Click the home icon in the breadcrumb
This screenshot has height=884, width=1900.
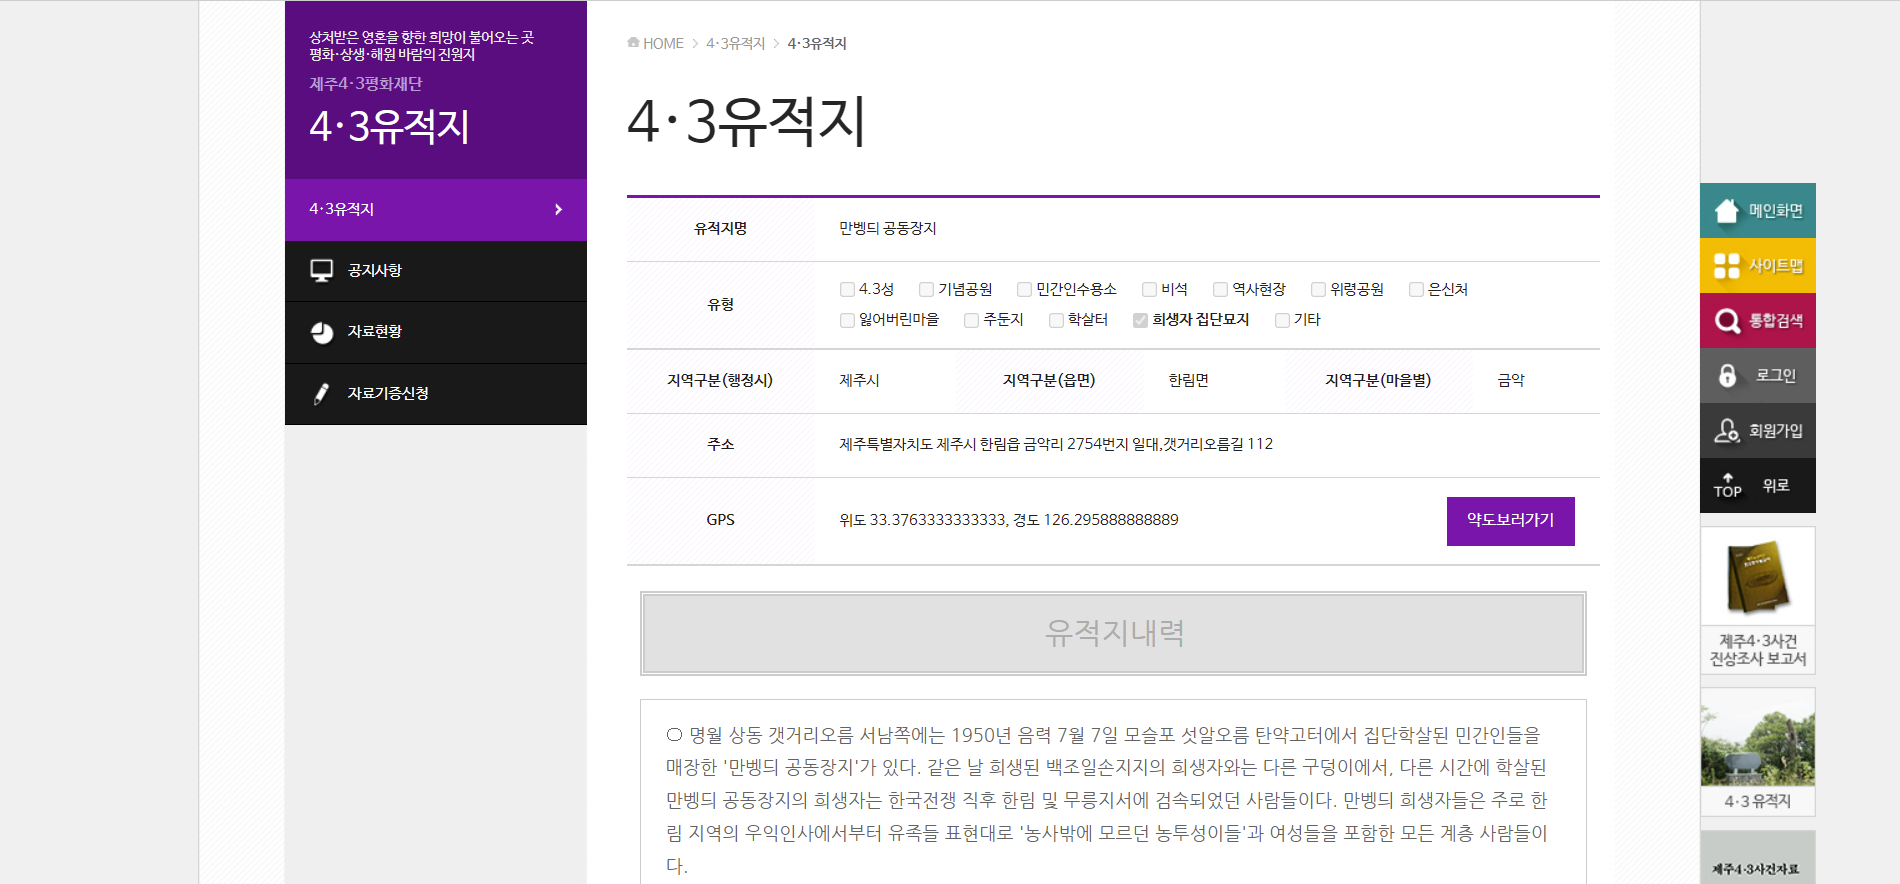point(633,43)
